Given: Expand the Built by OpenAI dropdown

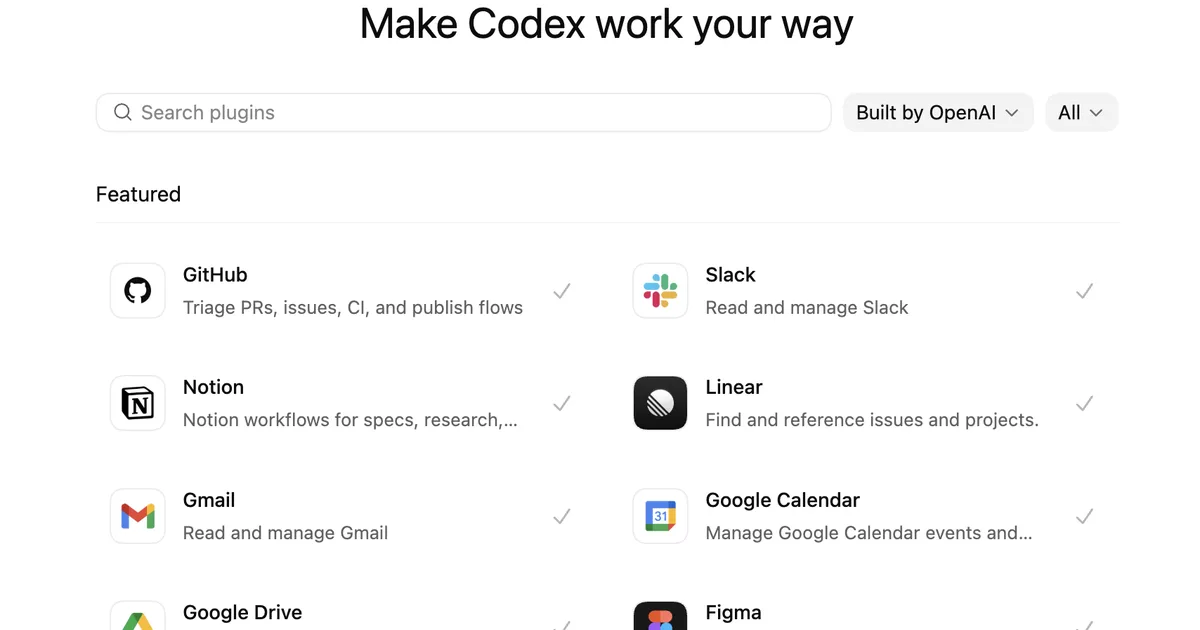Looking at the screenshot, I should [937, 112].
